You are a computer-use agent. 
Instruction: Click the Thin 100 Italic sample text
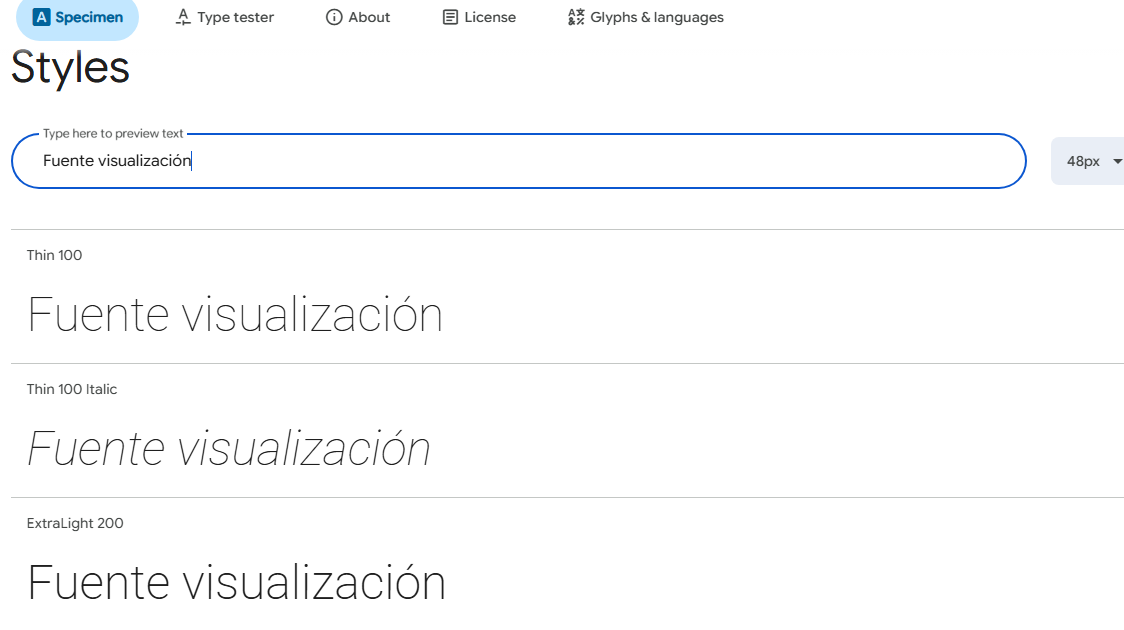coord(229,449)
